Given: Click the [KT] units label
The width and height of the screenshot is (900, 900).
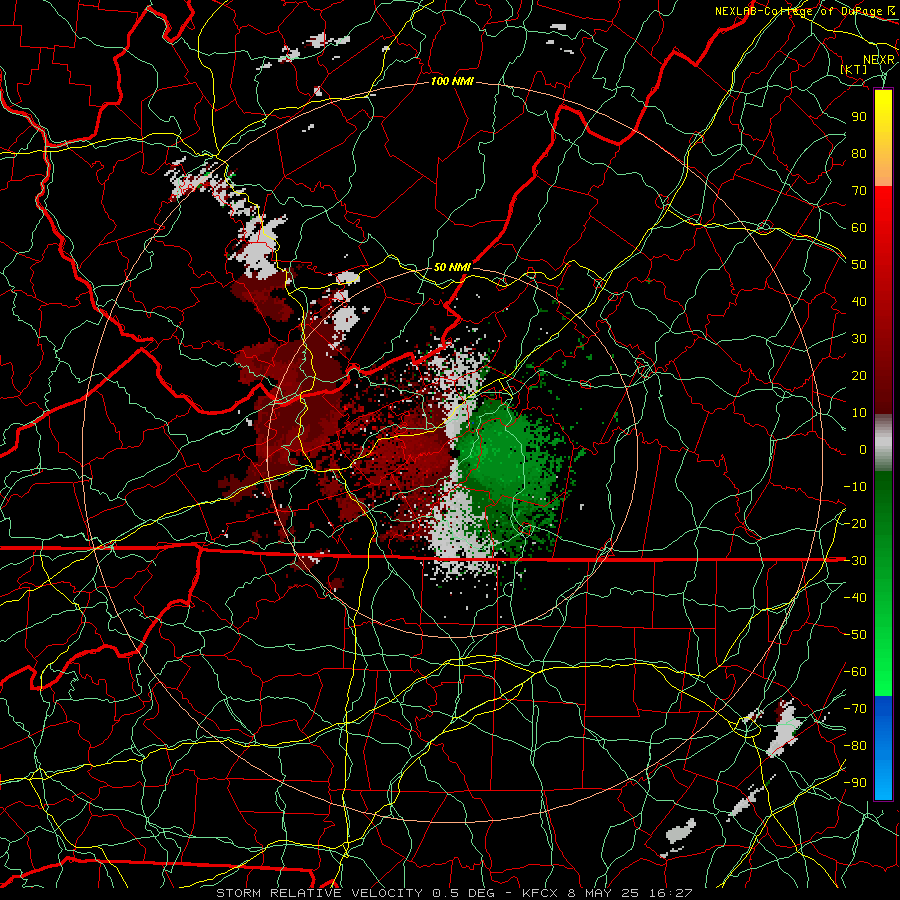Looking at the screenshot, I should coord(854,69).
